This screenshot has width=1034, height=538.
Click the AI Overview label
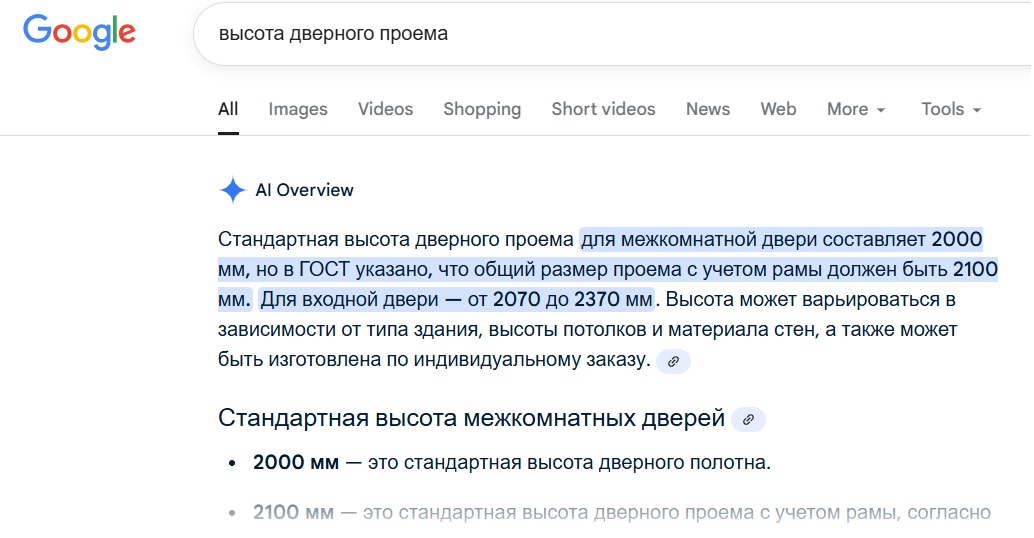[x=305, y=190]
